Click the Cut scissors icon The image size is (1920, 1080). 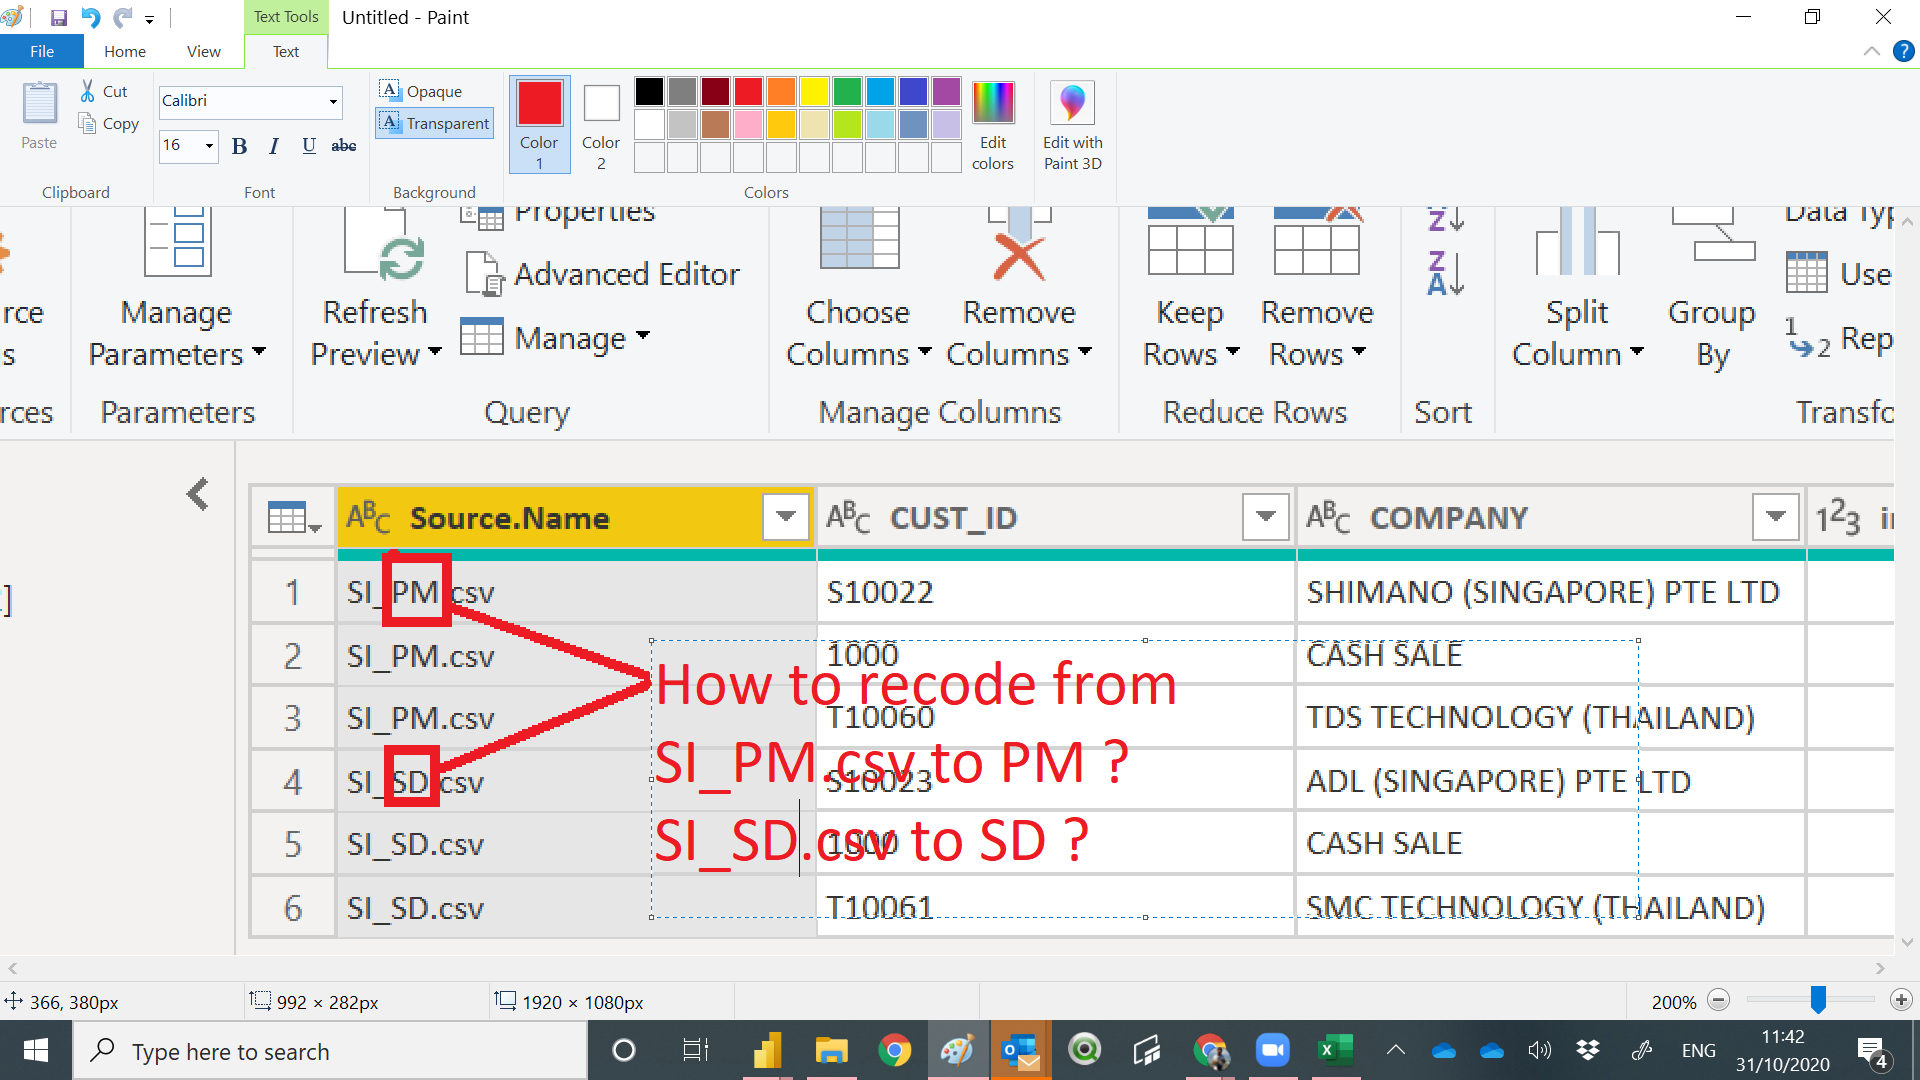click(x=88, y=91)
